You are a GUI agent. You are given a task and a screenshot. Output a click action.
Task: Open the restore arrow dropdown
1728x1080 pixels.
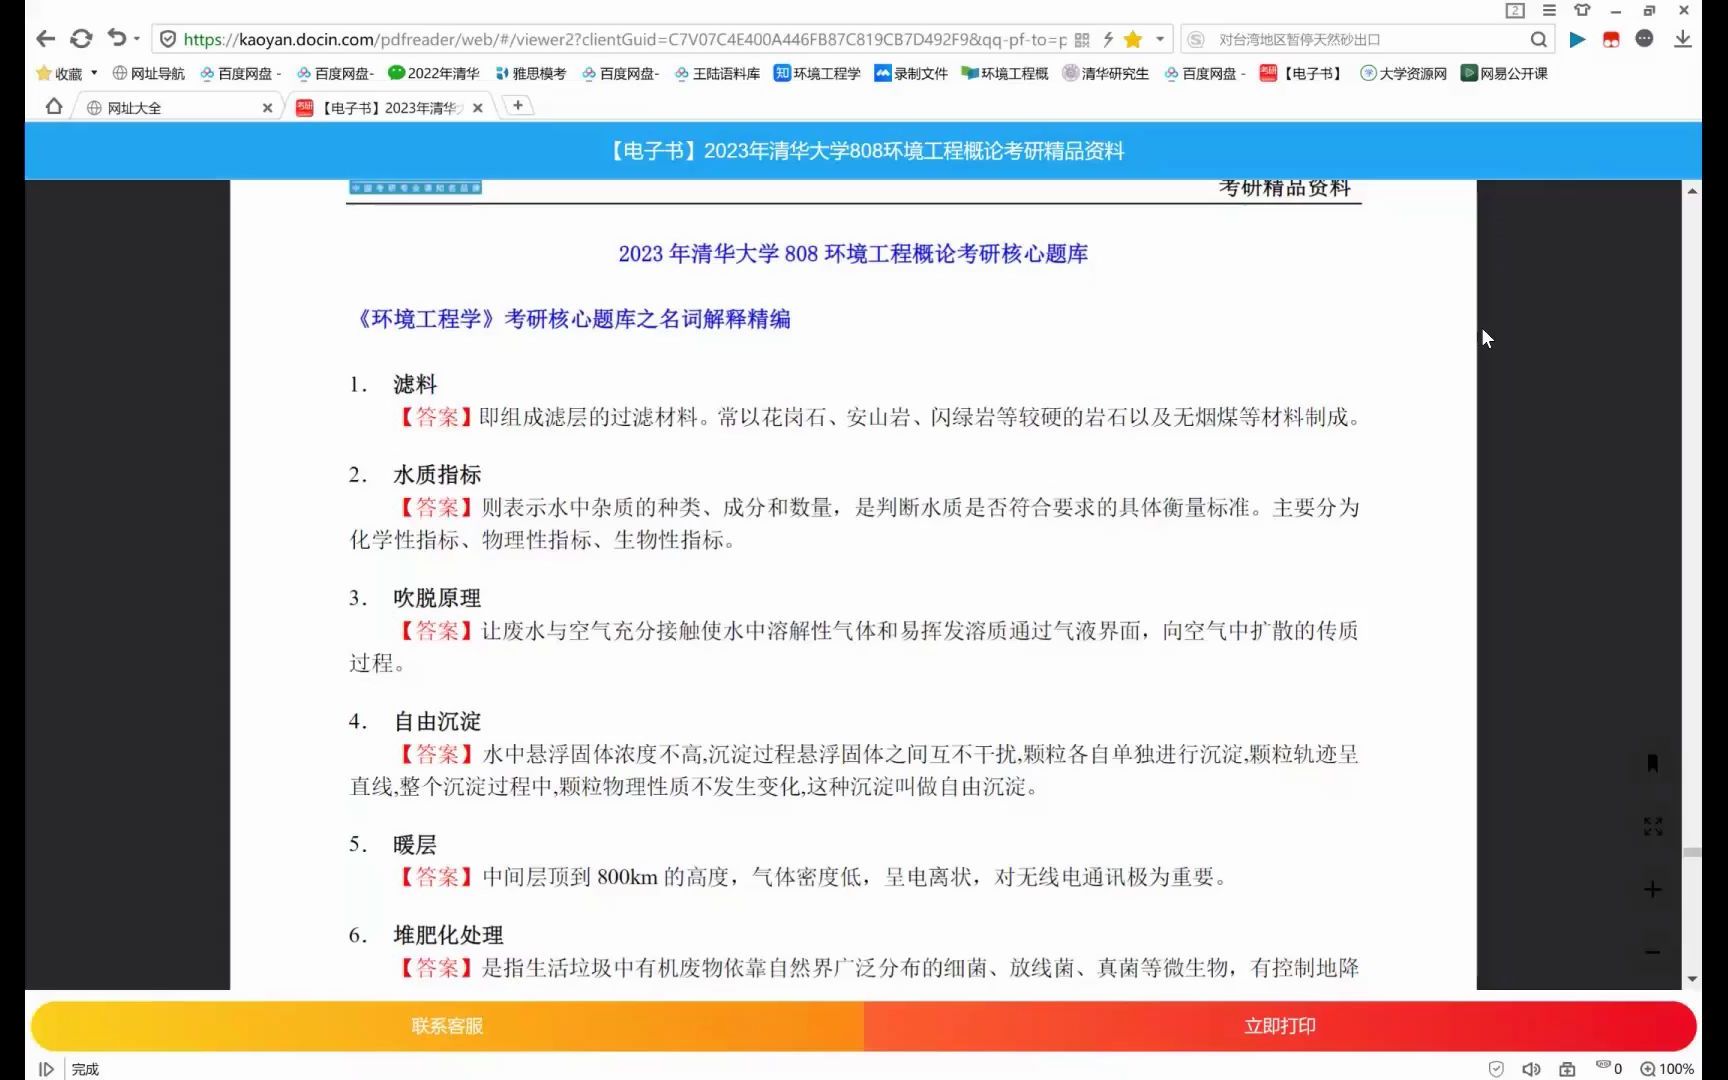click(x=137, y=39)
